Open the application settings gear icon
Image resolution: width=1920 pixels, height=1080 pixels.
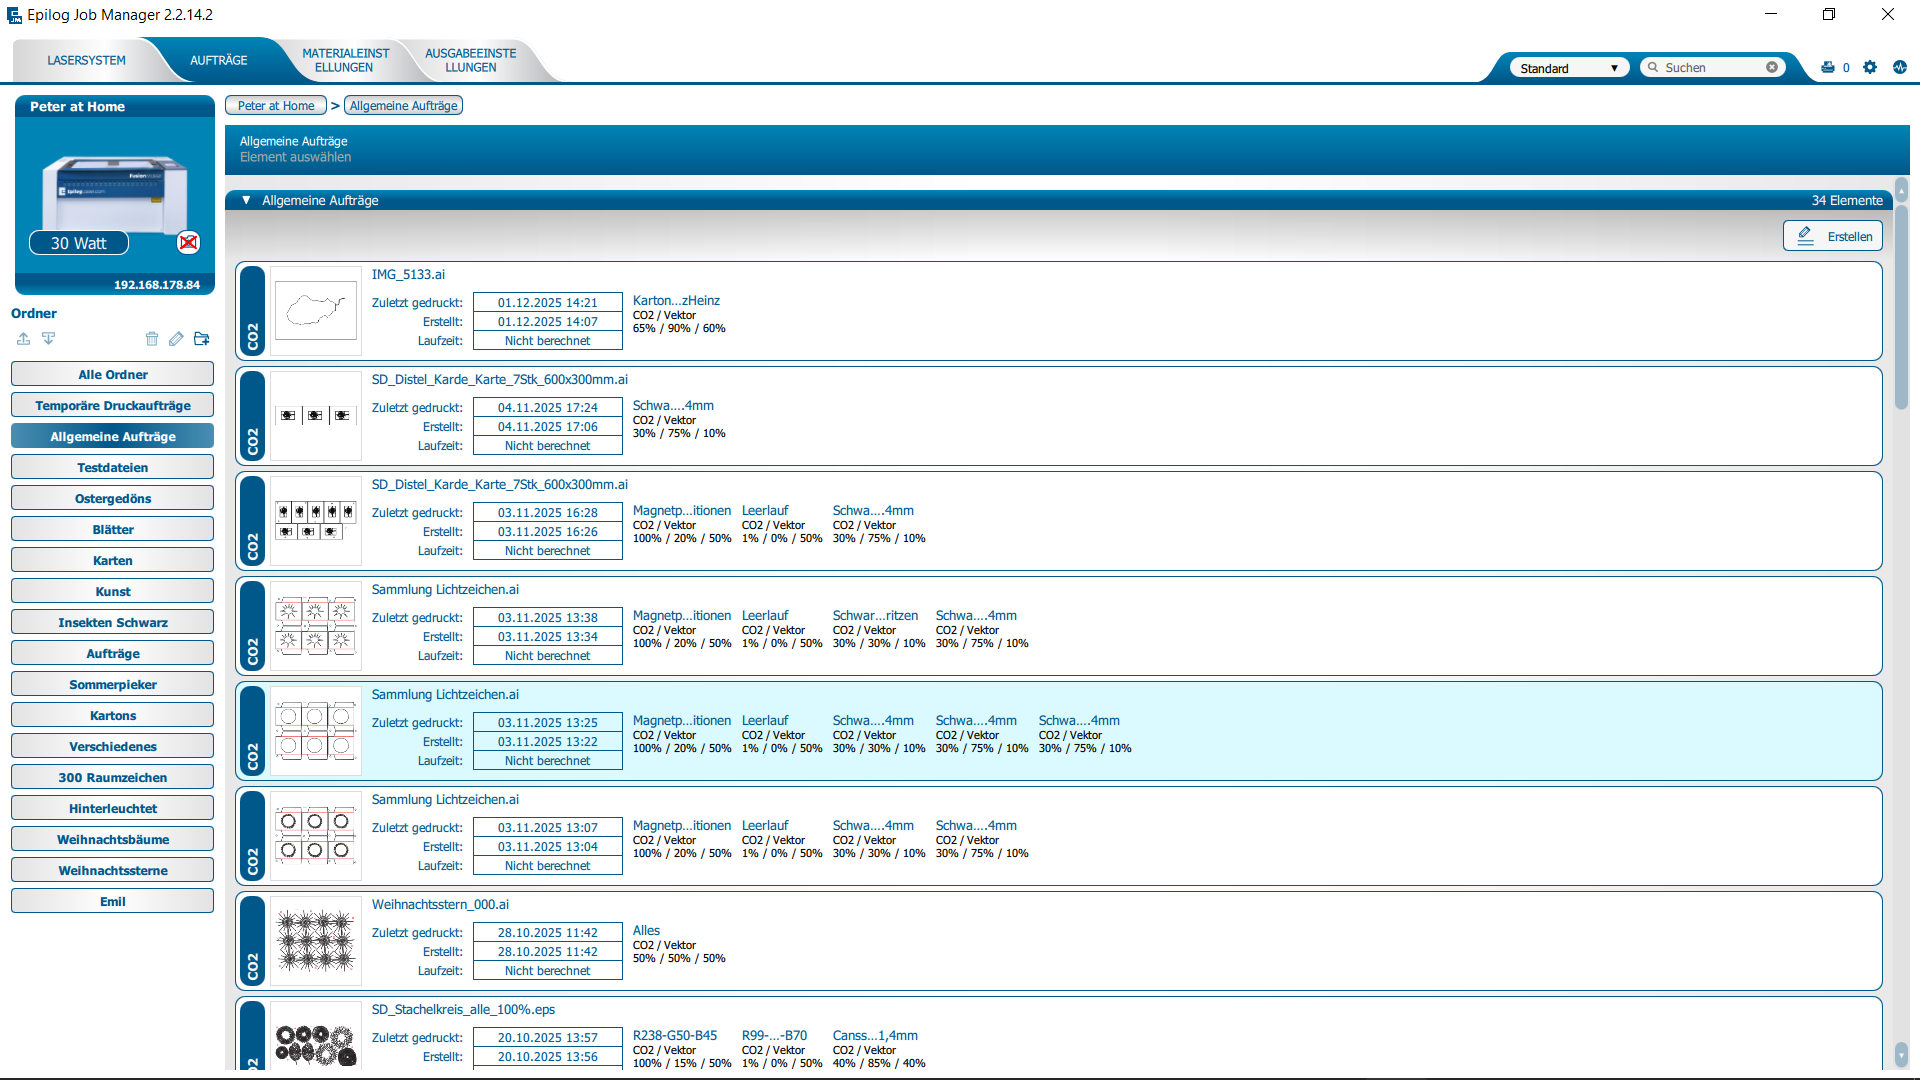point(1869,67)
